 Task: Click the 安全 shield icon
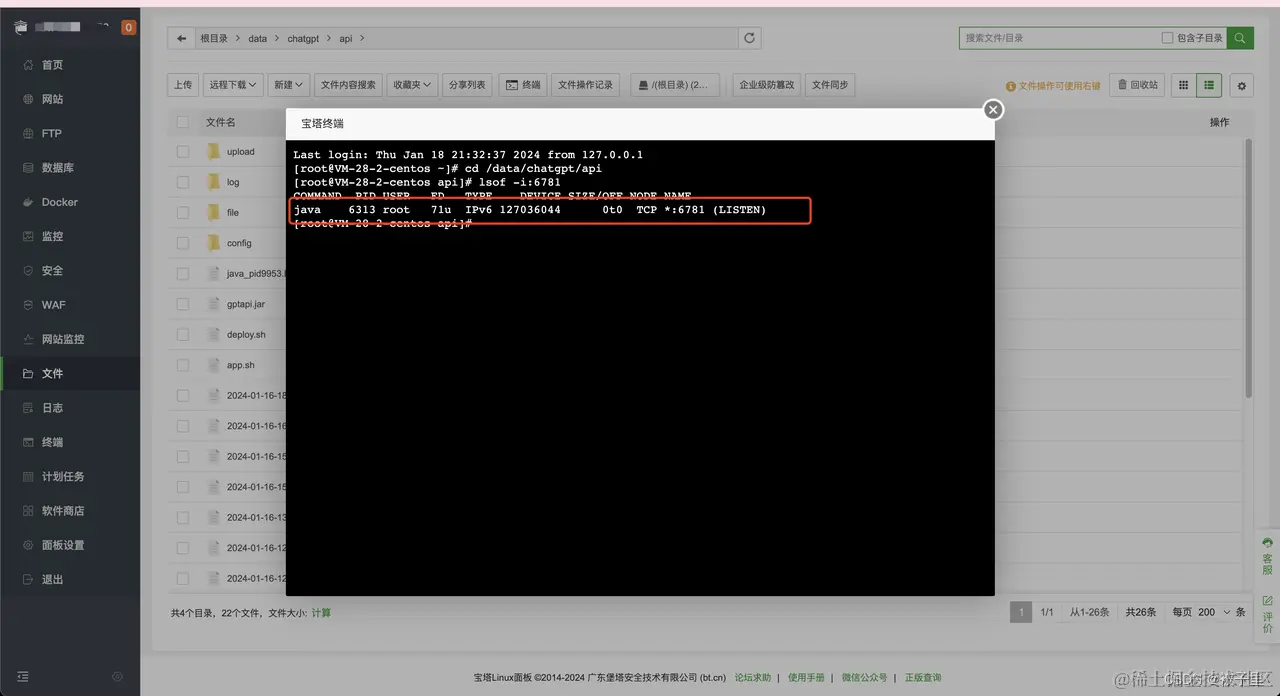point(29,271)
